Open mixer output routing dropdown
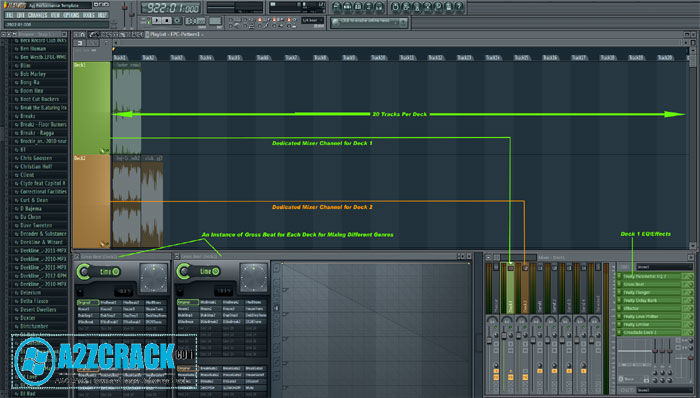700x398 pixels. 664,390
